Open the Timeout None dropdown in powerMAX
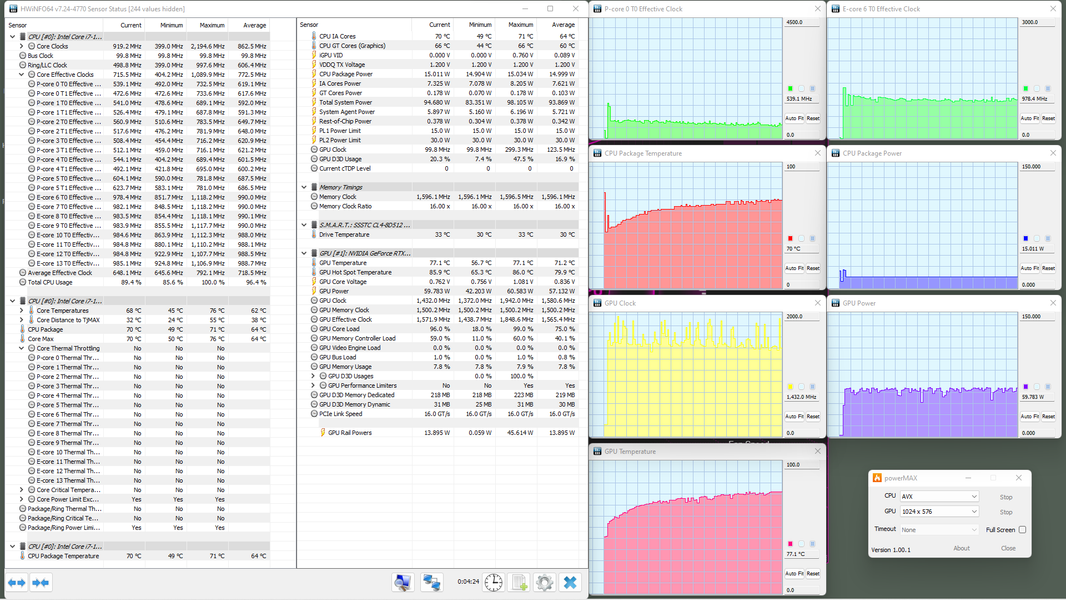 click(939, 529)
